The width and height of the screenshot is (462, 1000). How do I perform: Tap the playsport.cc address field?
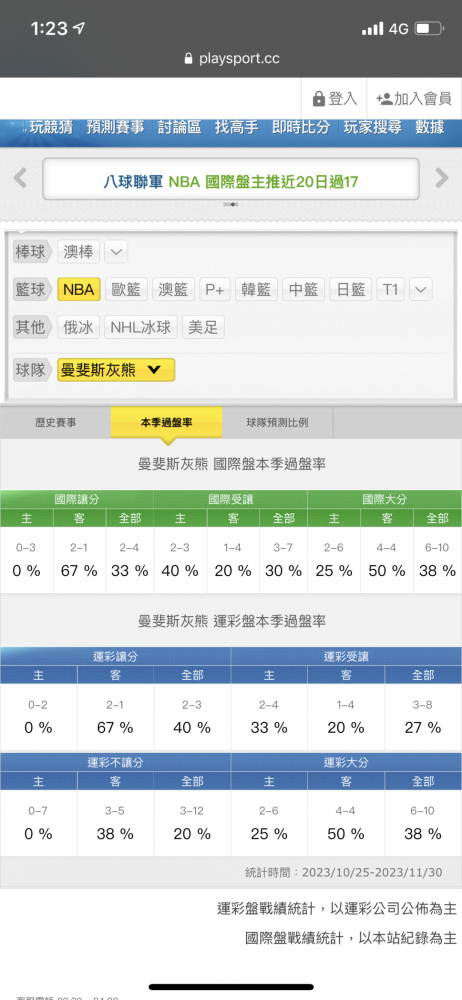(231, 59)
